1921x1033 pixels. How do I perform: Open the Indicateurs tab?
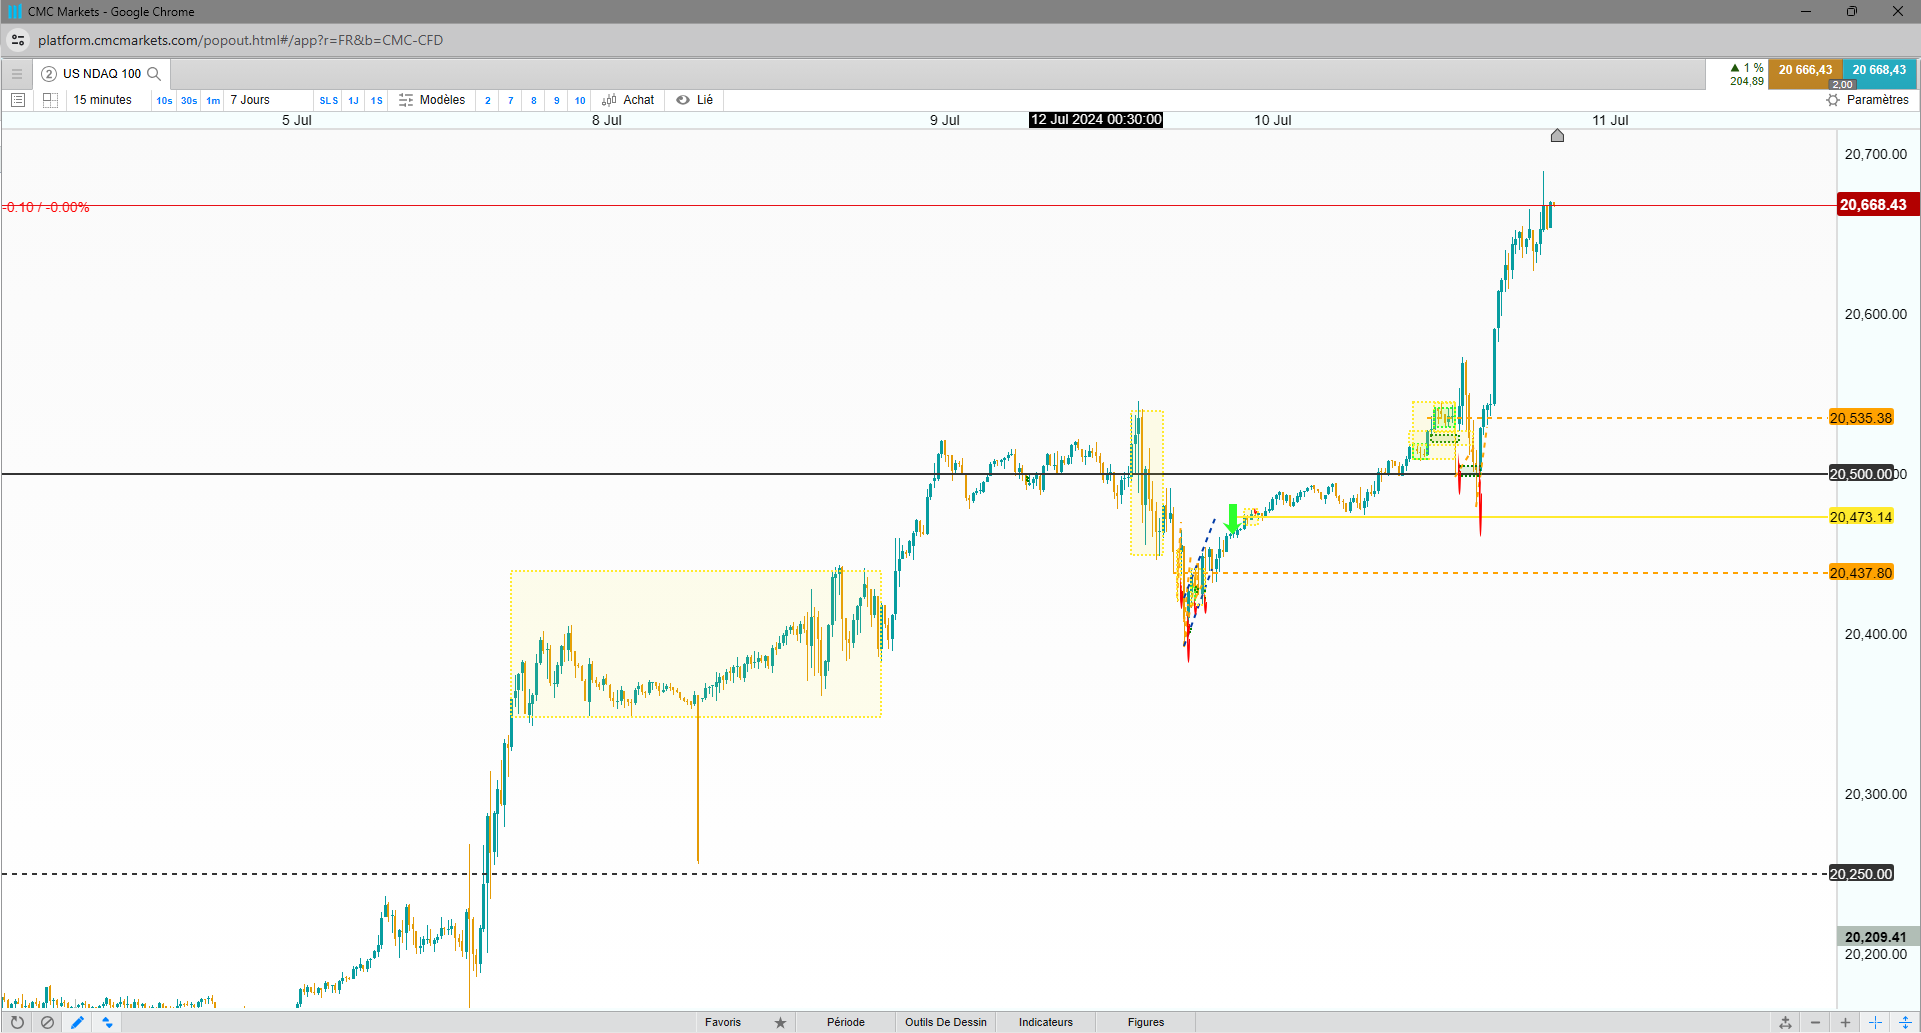click(1045, 1022)
